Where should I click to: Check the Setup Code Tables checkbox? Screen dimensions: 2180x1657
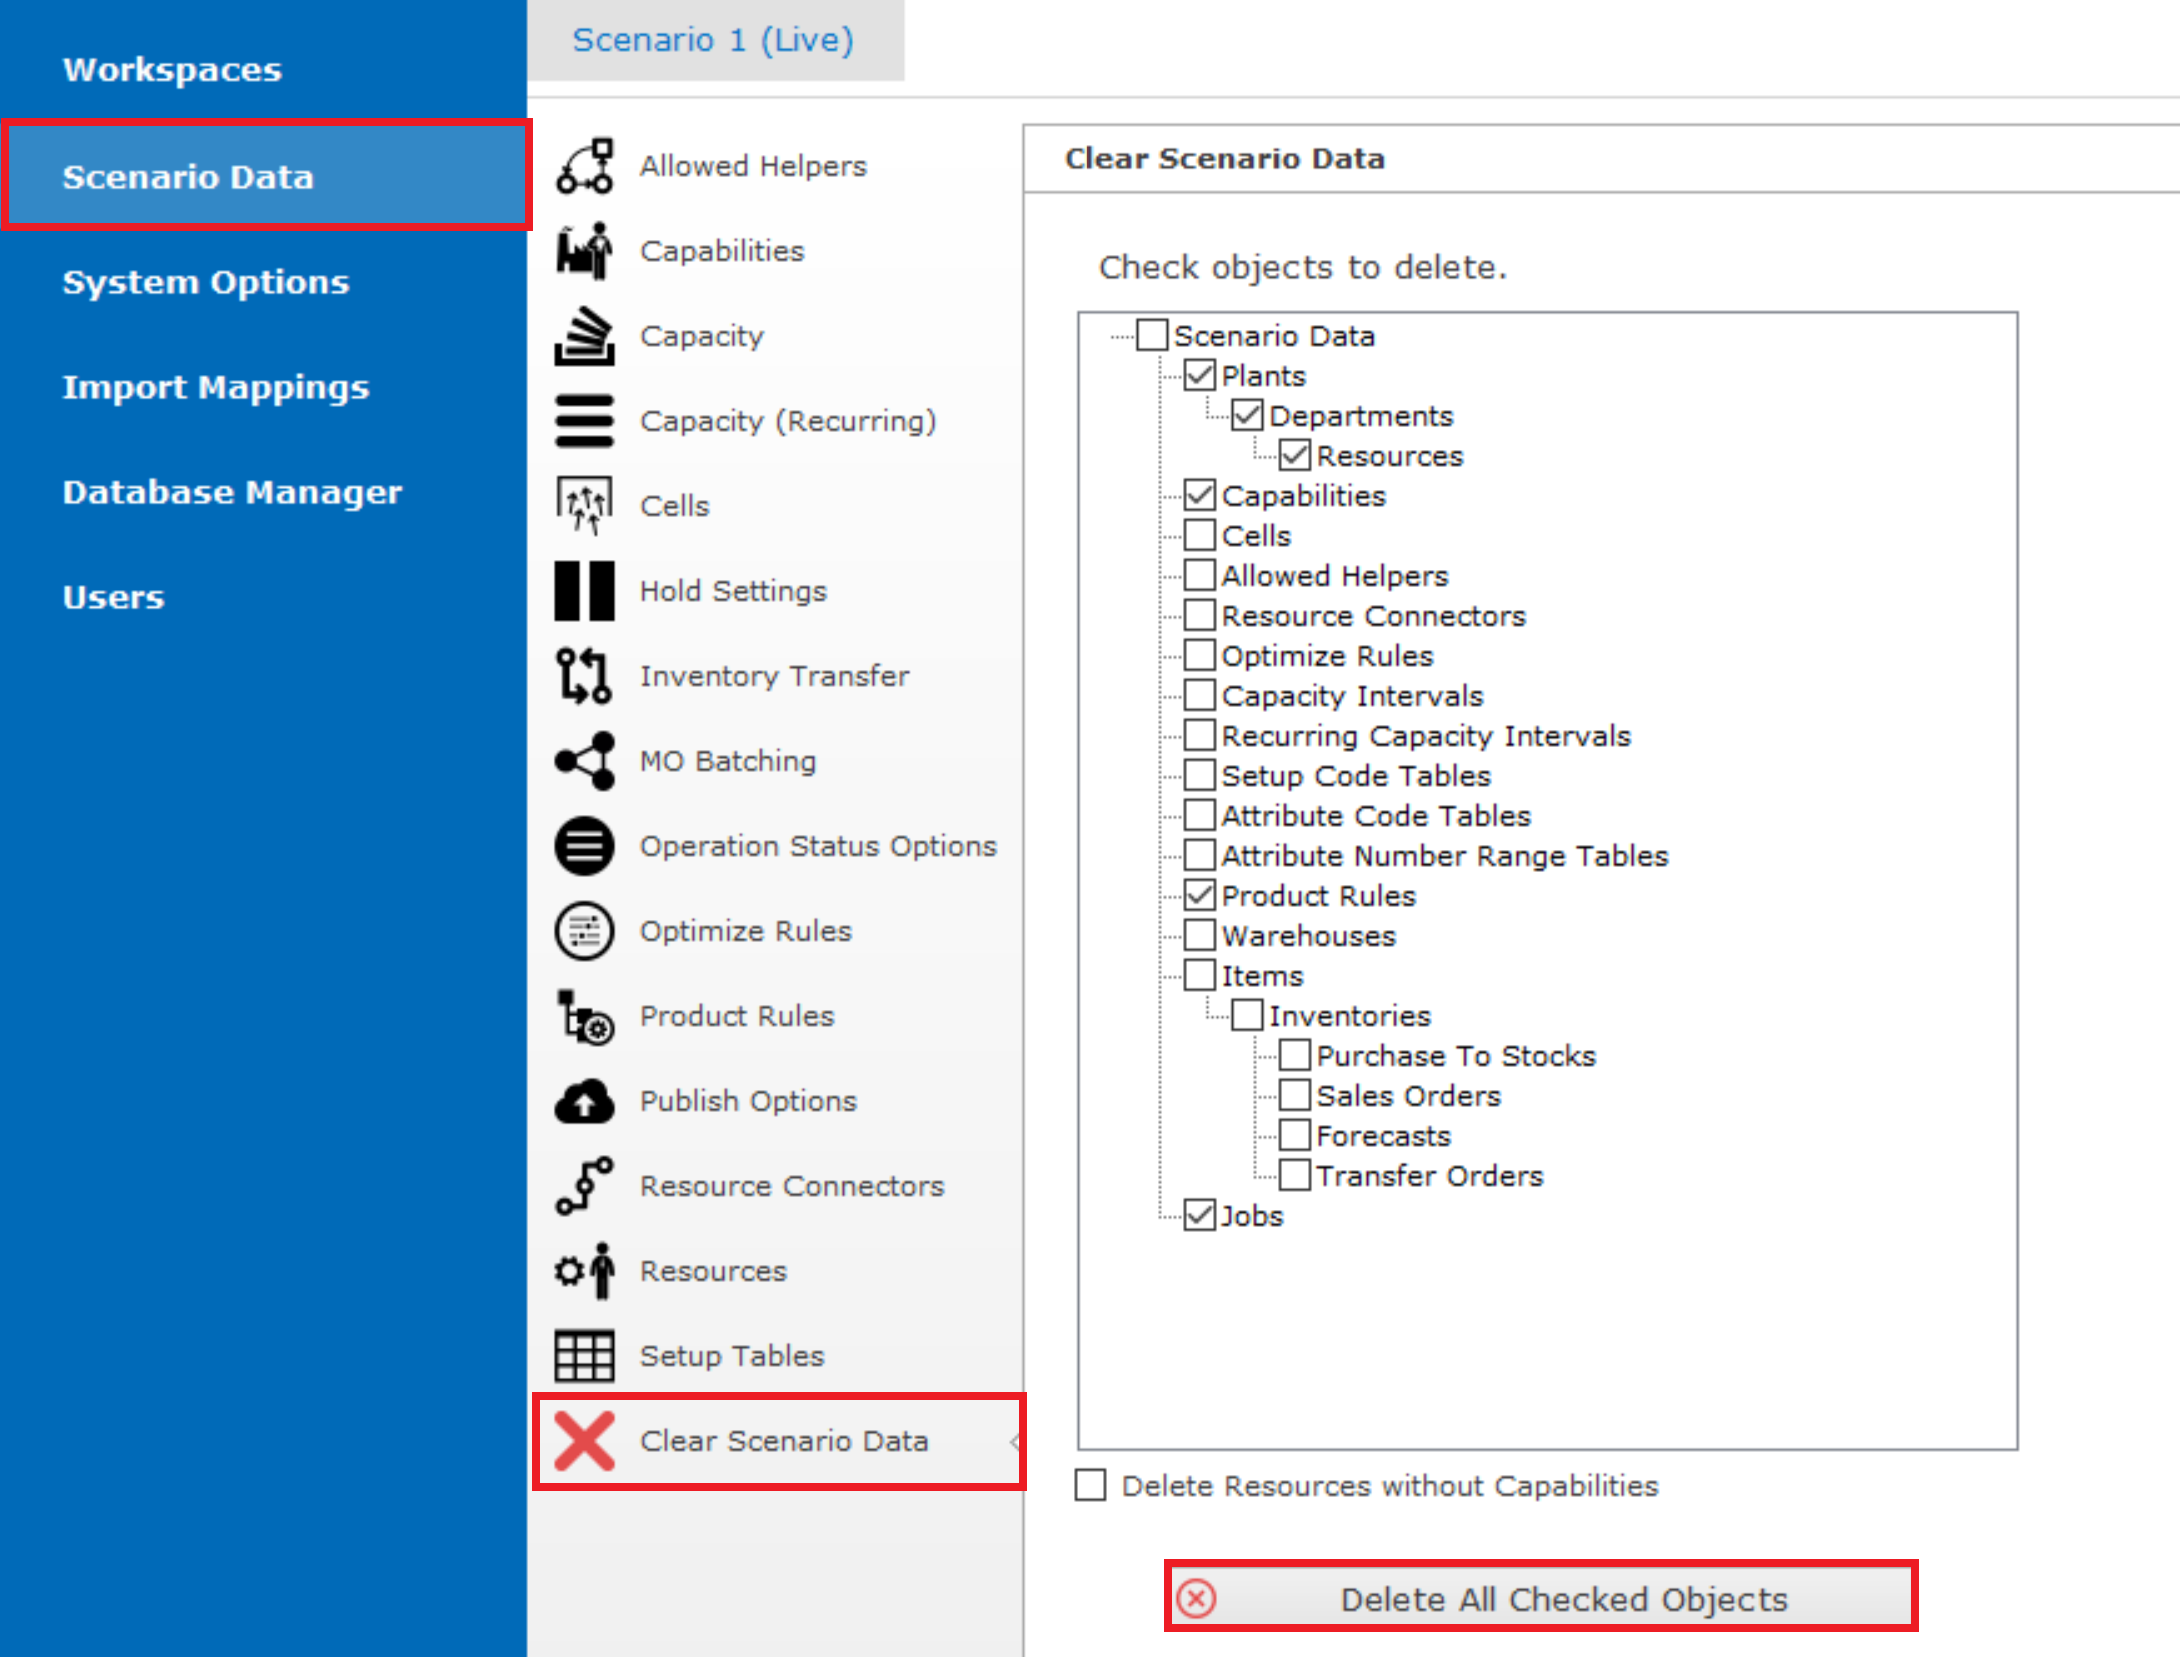pyautogui.click(x=1200, y=775)
